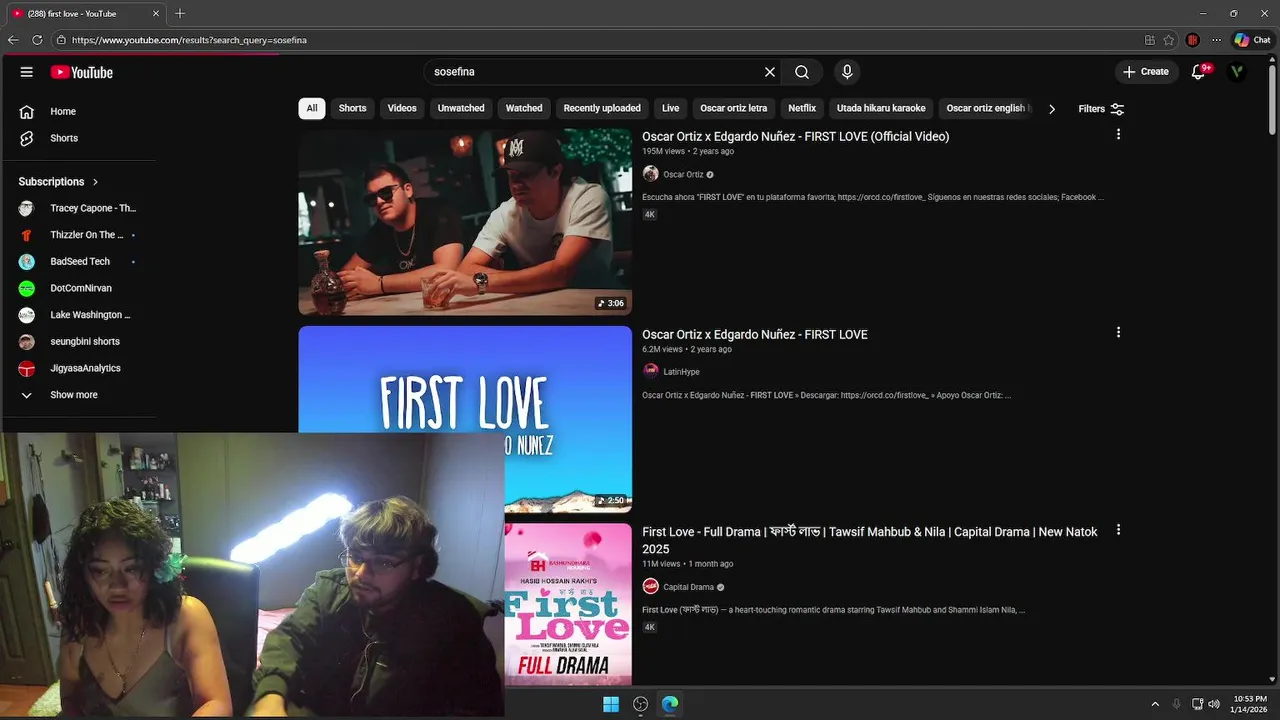Select the All filter chip
This screenshot has height=720, width=1280.
(312, 108)
